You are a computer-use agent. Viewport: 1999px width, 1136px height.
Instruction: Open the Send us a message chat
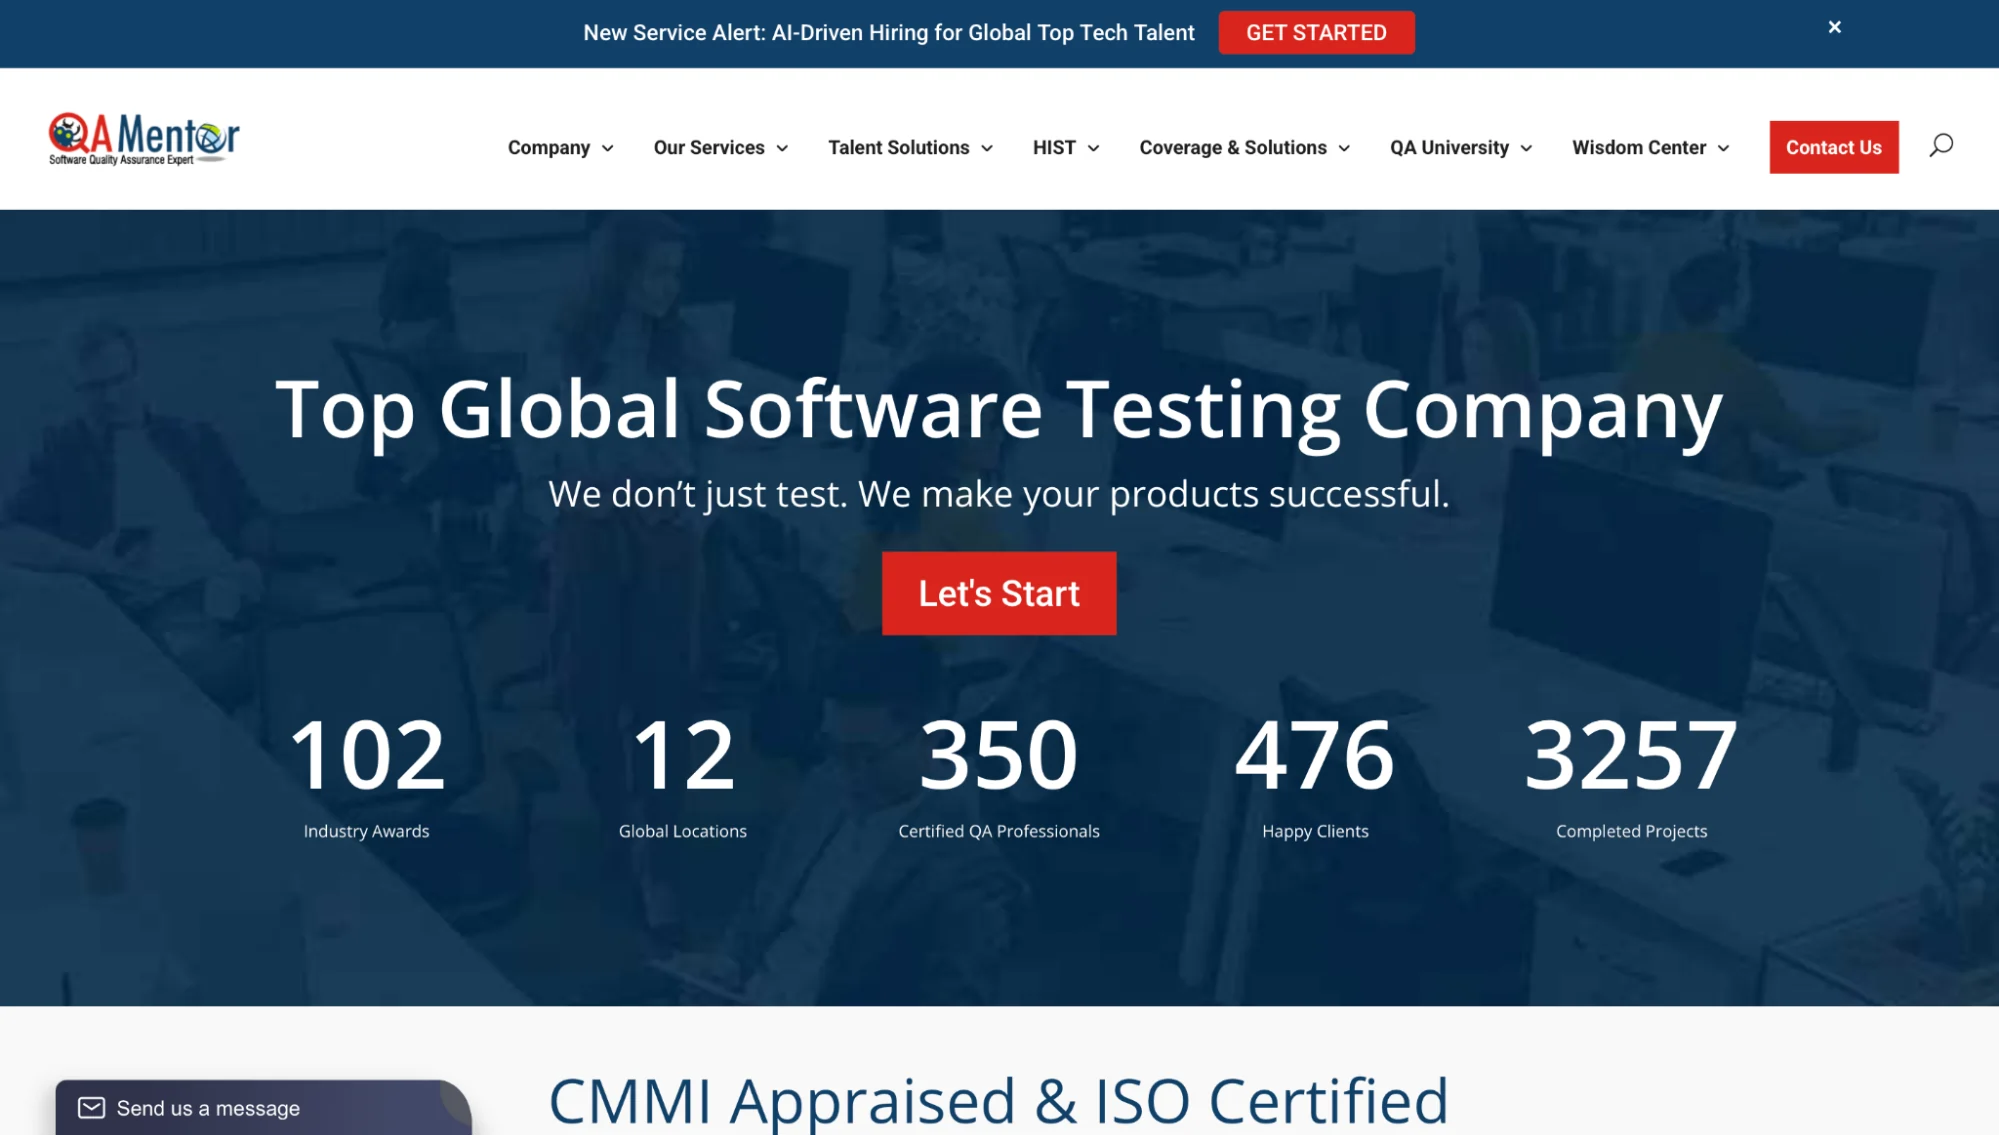207,1107
